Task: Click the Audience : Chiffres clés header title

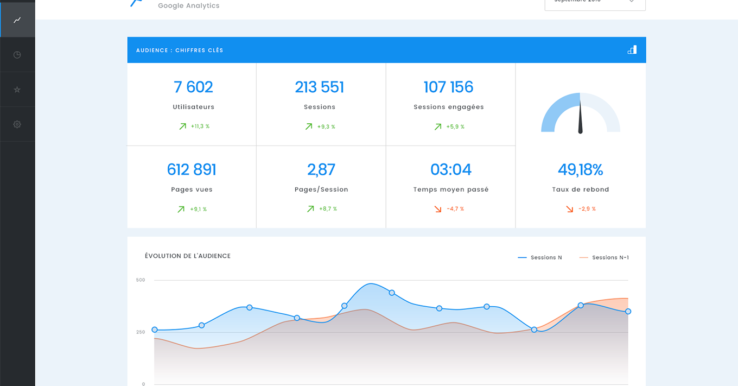Action: (x=179, y=50)
